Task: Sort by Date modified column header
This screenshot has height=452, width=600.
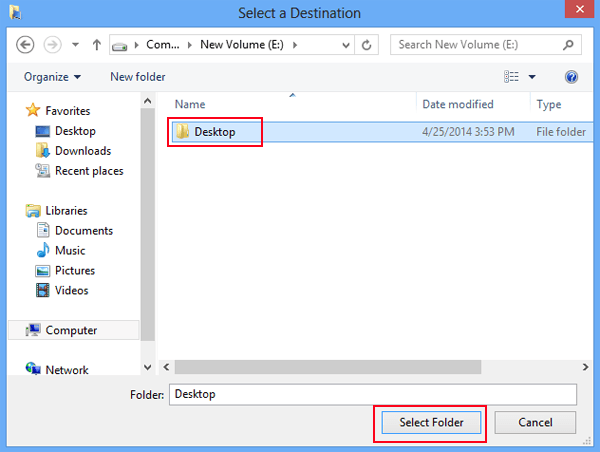Action: click(x=458, y=104)
